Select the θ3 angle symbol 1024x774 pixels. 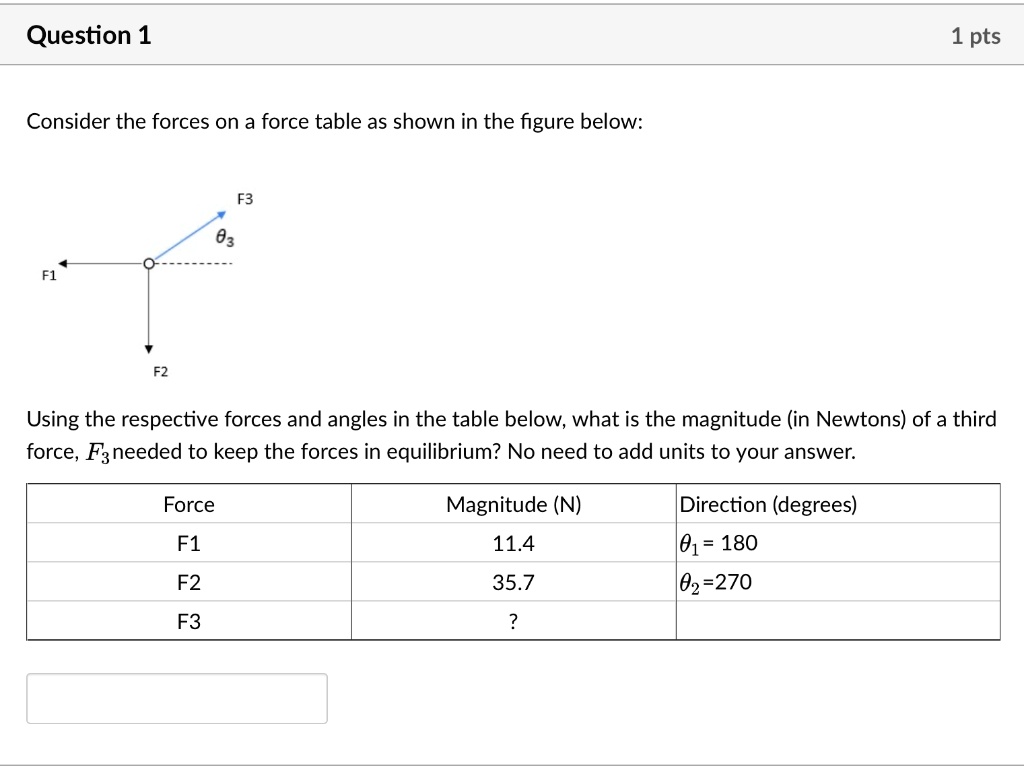coord(224,238)
